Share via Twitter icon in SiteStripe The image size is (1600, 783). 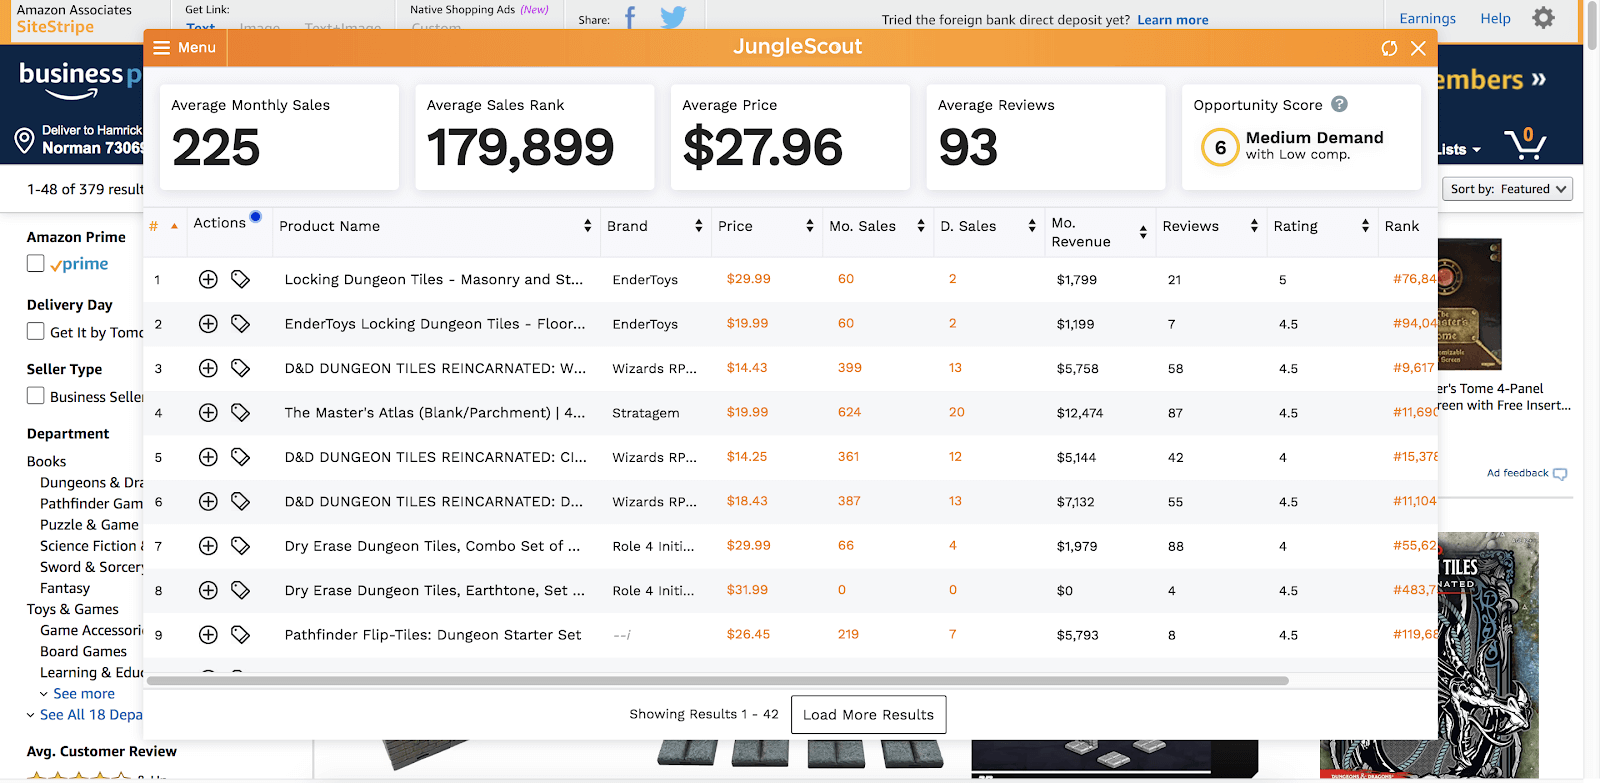pos(674,18)
